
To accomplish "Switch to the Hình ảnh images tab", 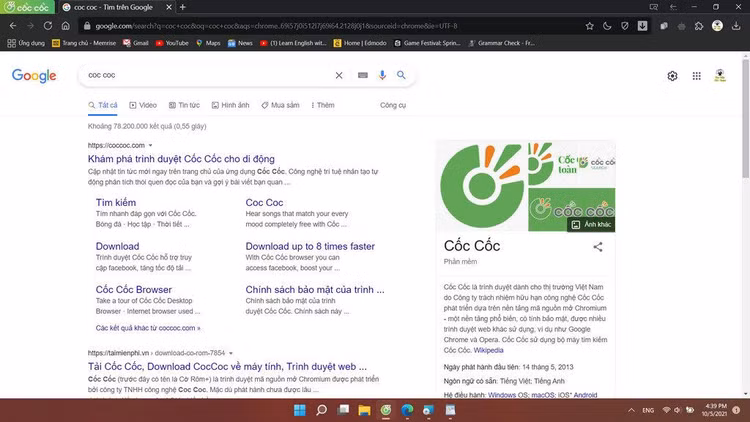I will point(229,105).
